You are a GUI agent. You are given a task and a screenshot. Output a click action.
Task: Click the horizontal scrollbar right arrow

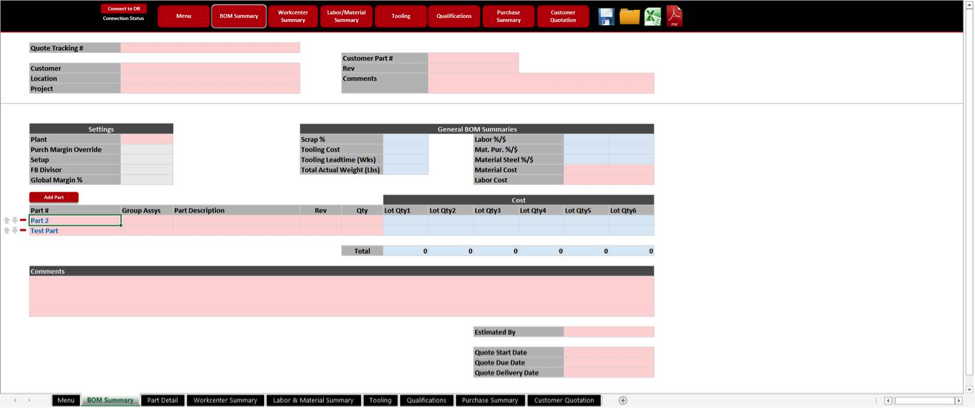coord(959,400)
